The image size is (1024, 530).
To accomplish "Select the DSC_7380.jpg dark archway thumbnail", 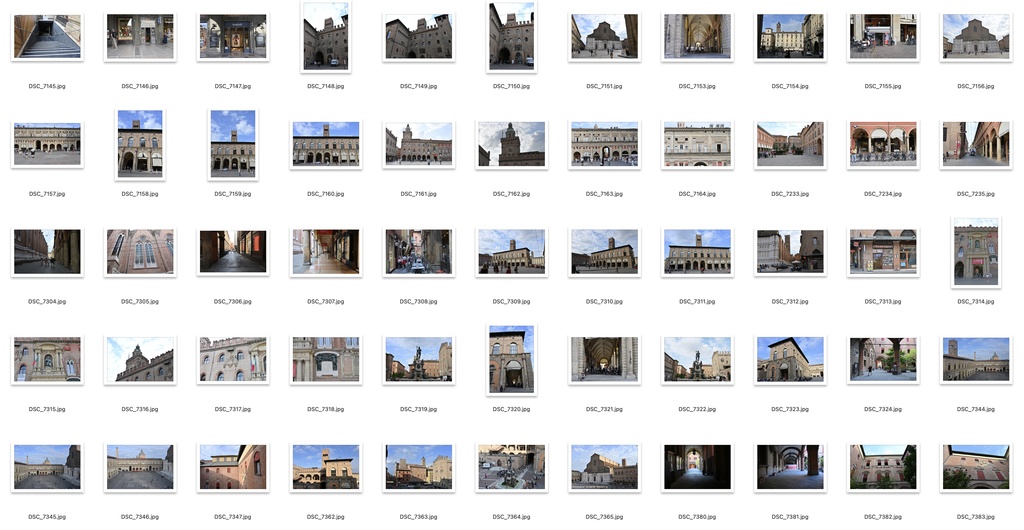I will tap(697, 467).
